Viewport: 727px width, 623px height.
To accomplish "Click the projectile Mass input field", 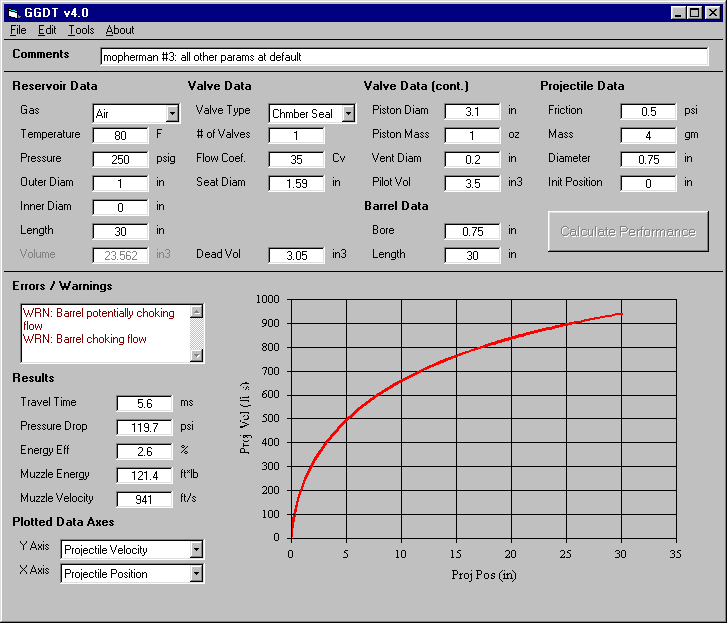I will pos(648,135).
